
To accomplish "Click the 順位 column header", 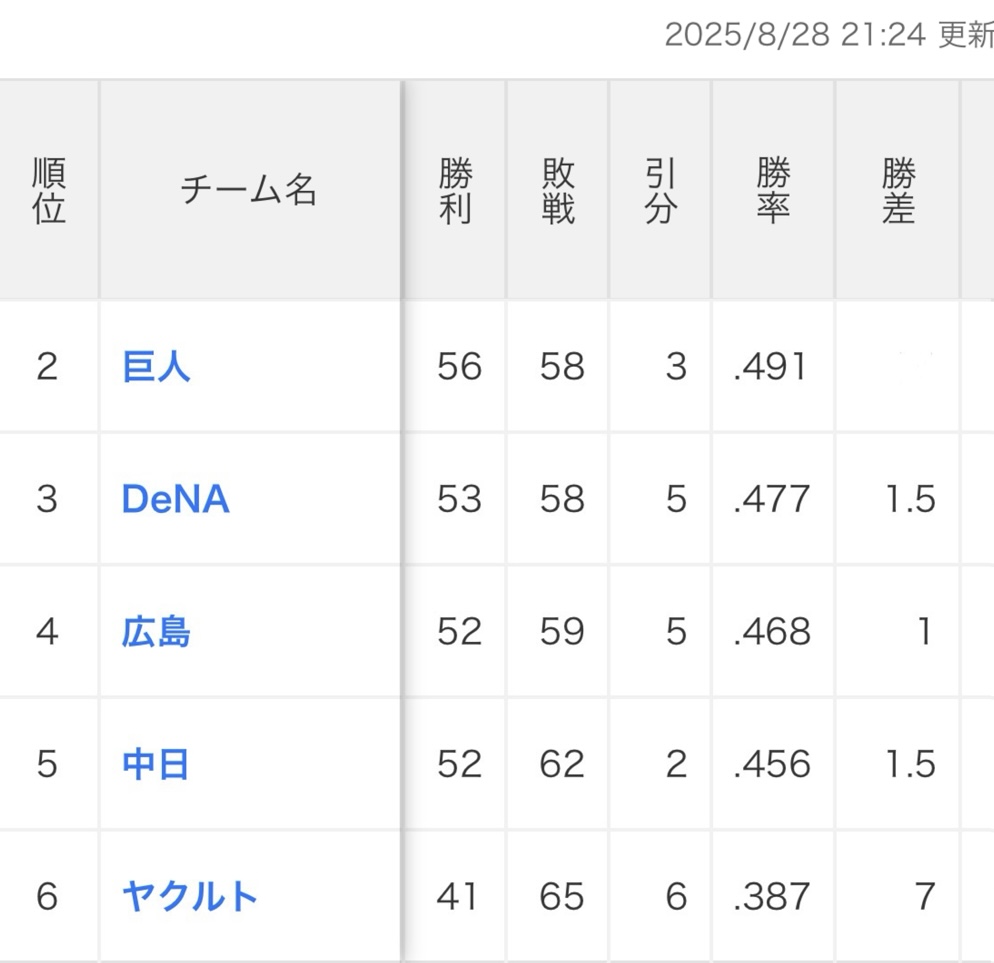I will (48, 190).
